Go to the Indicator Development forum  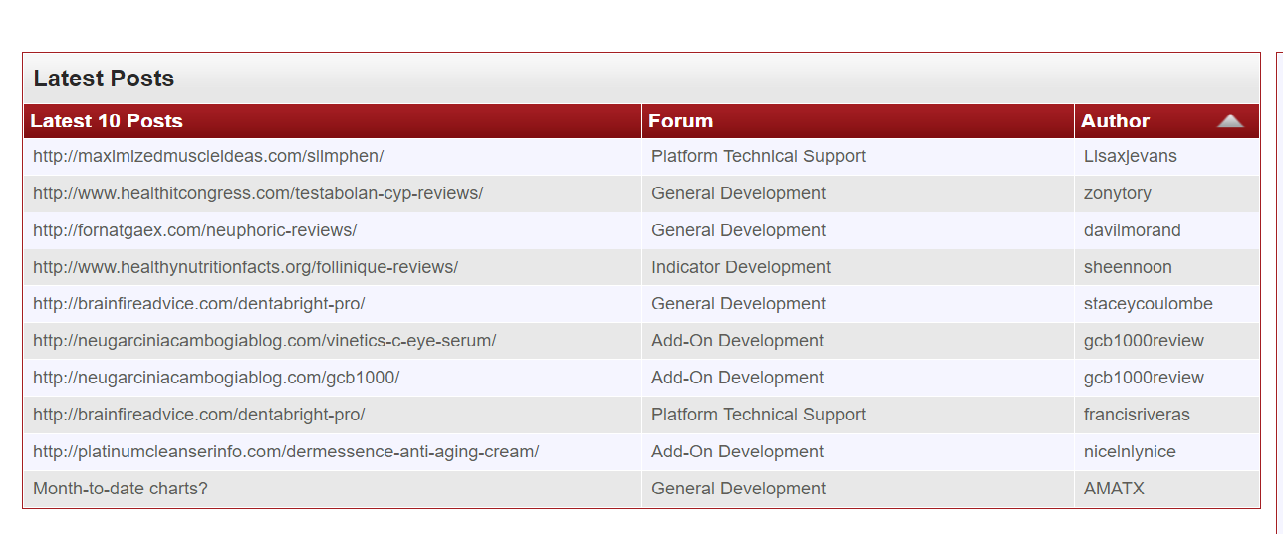(741, 267)
